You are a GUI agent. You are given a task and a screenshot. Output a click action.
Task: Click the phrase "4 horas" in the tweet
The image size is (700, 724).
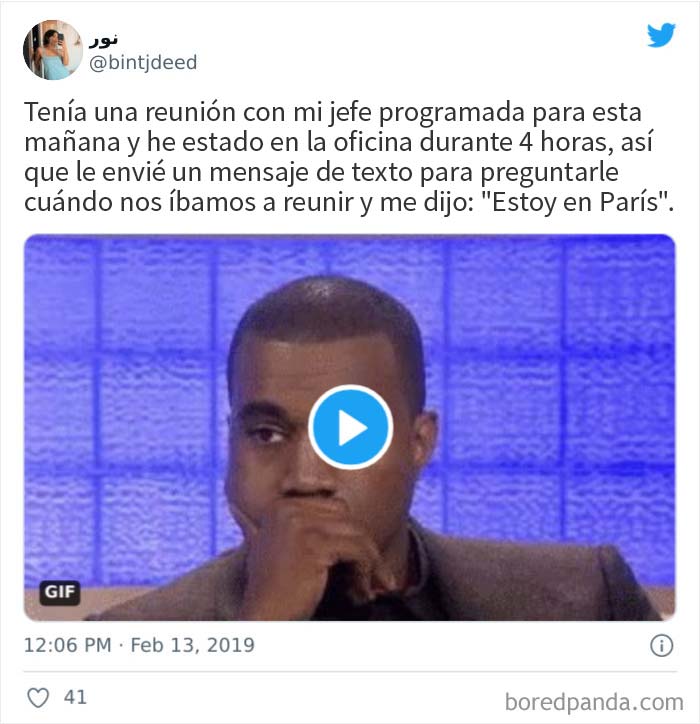click(x=566, y=142)
